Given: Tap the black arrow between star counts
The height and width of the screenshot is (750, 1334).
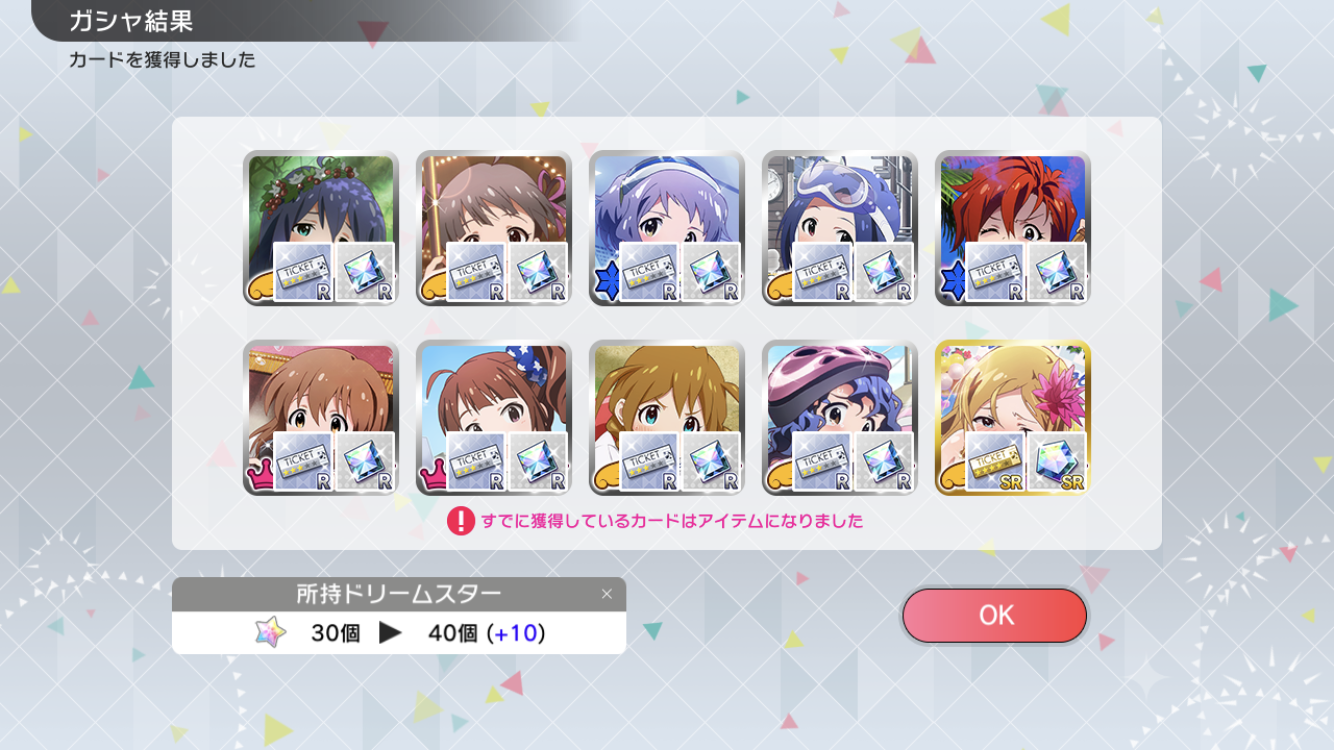Looking at the screenshot, I should (x=390, y=633).
